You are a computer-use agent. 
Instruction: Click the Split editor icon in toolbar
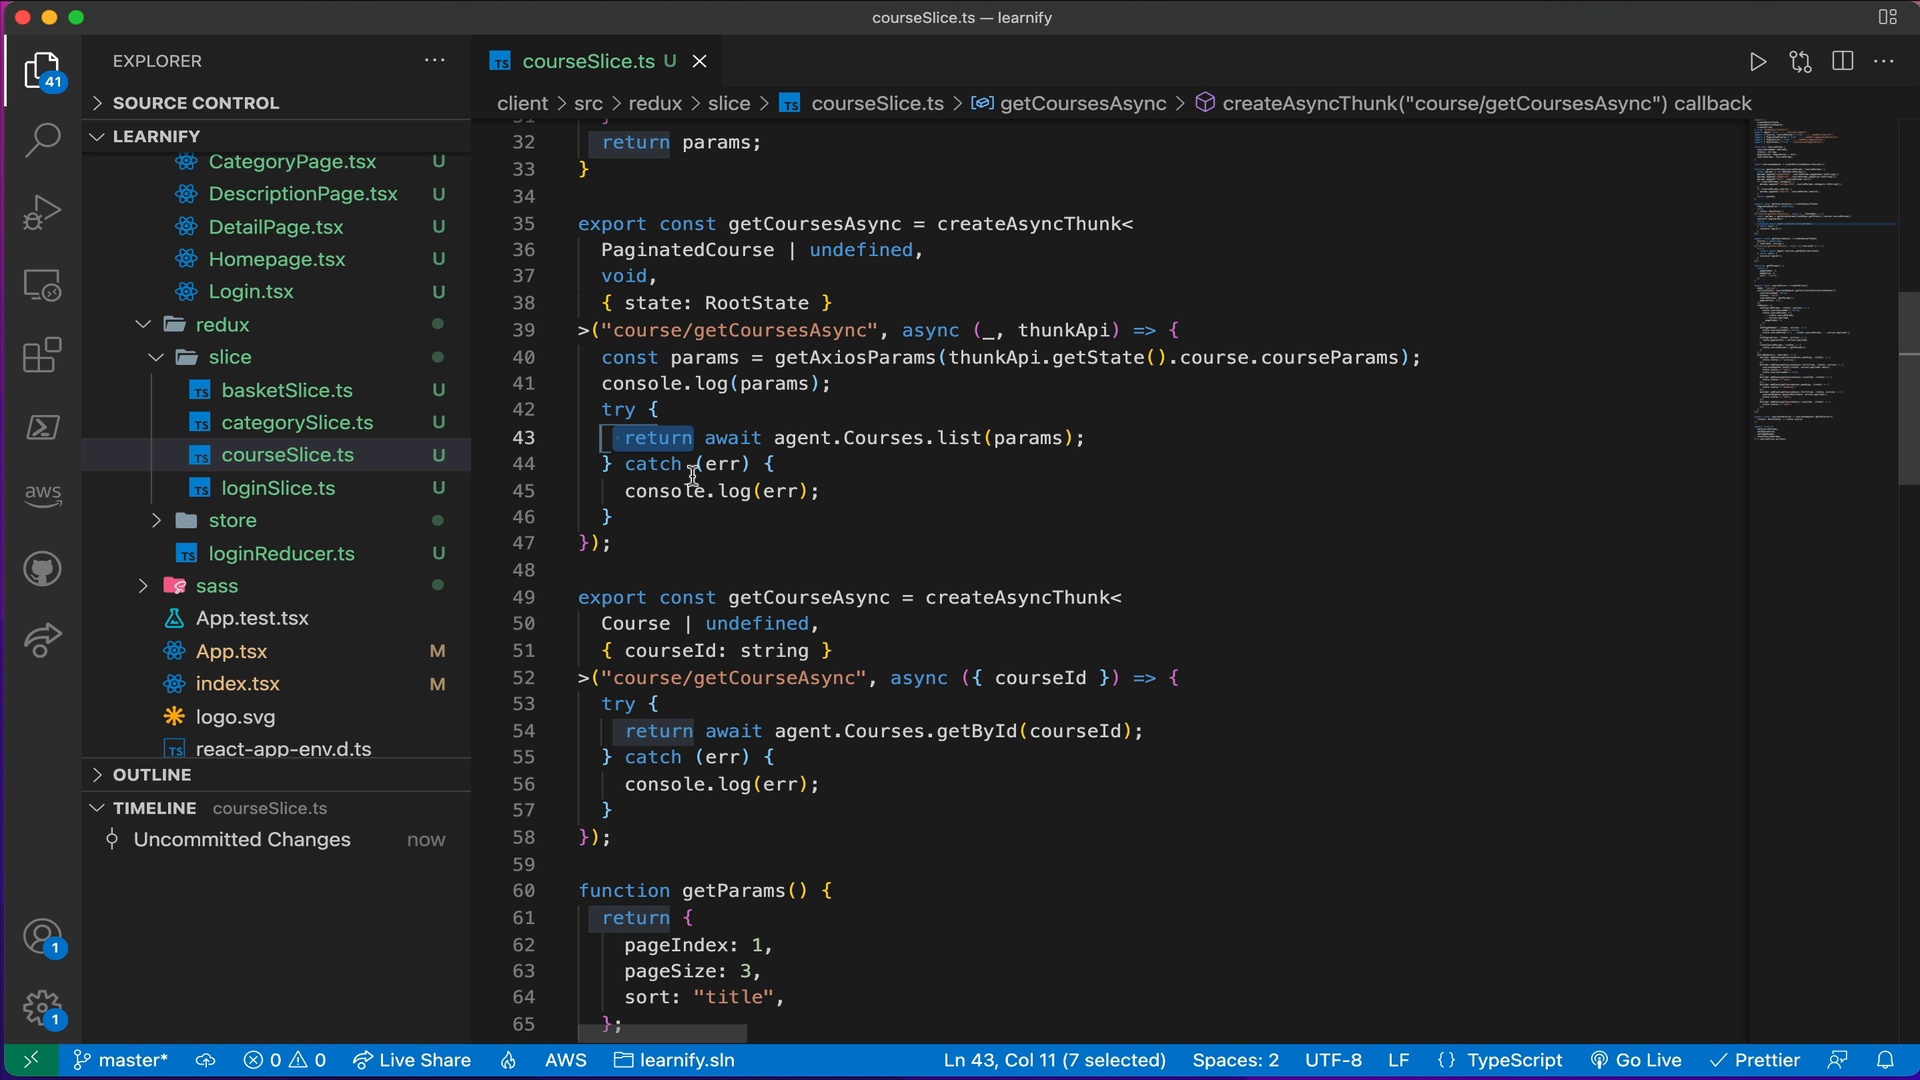pos(1844,61)
